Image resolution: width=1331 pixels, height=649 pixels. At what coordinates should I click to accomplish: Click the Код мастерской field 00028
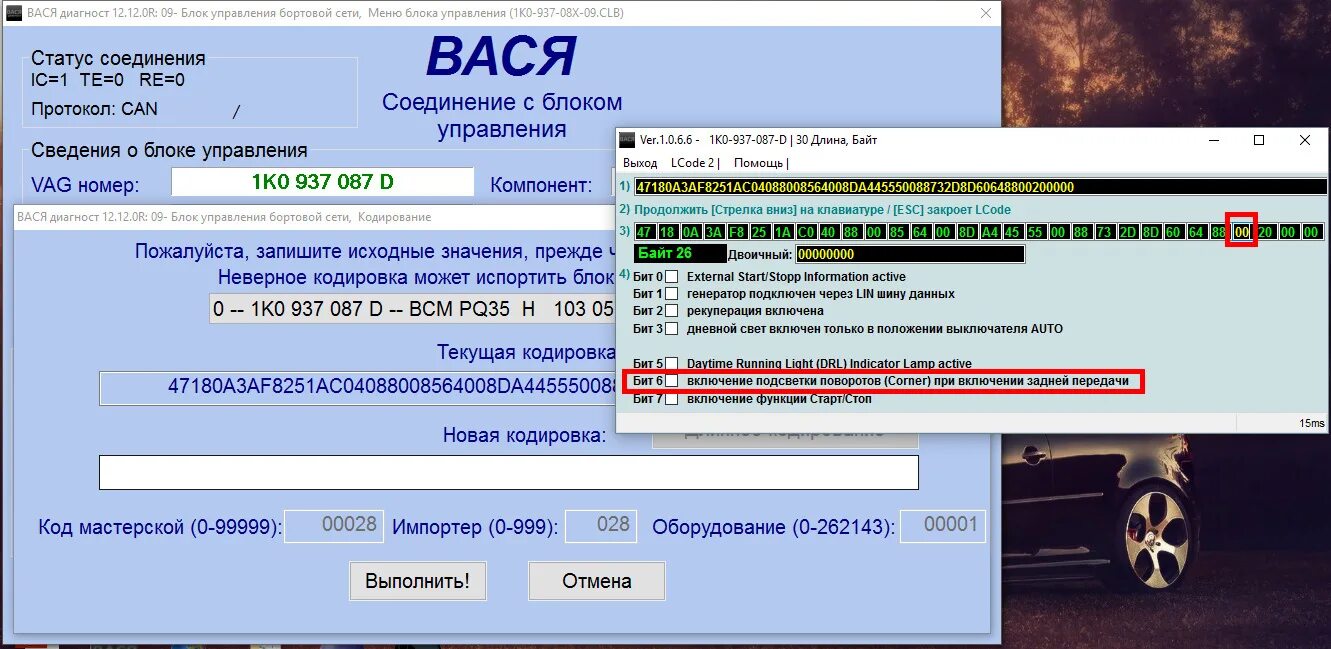(334, 526)
